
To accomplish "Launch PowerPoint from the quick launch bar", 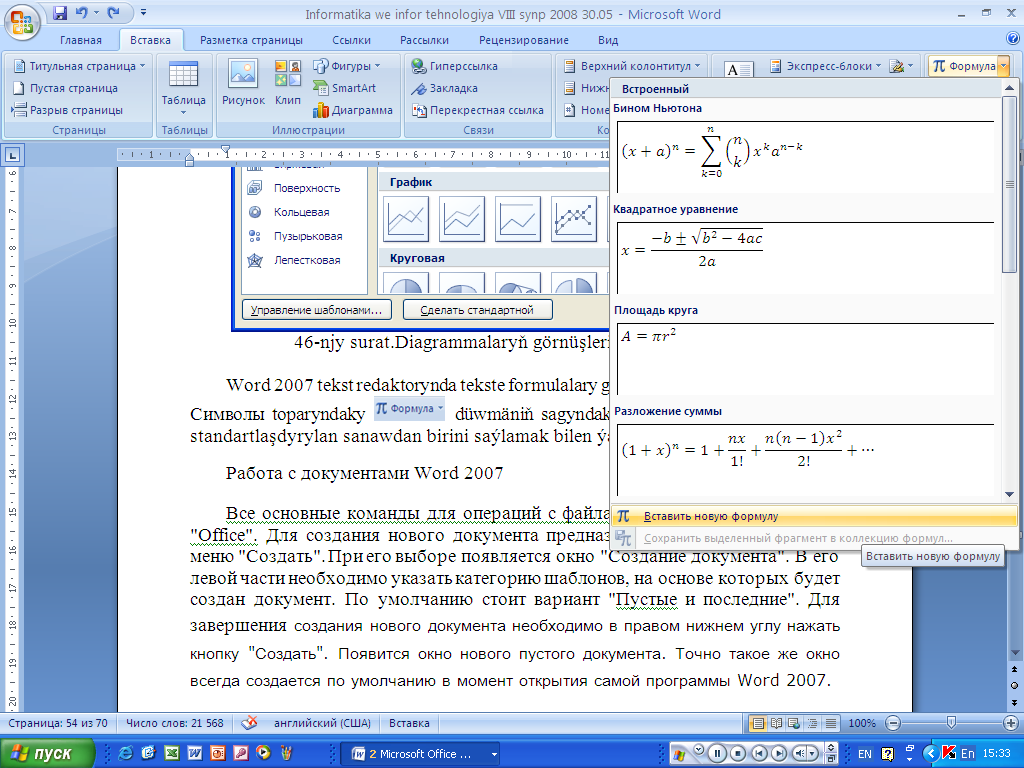I will pos(217,753).
